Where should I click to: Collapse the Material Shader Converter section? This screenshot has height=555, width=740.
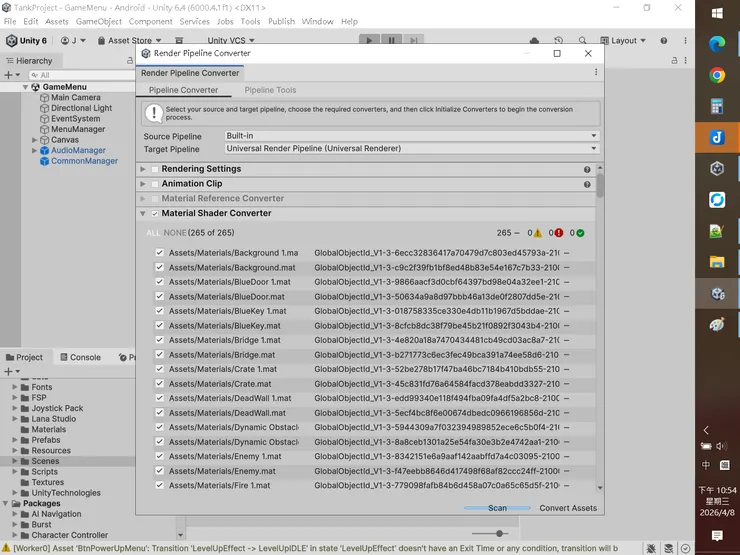point(143,213)
